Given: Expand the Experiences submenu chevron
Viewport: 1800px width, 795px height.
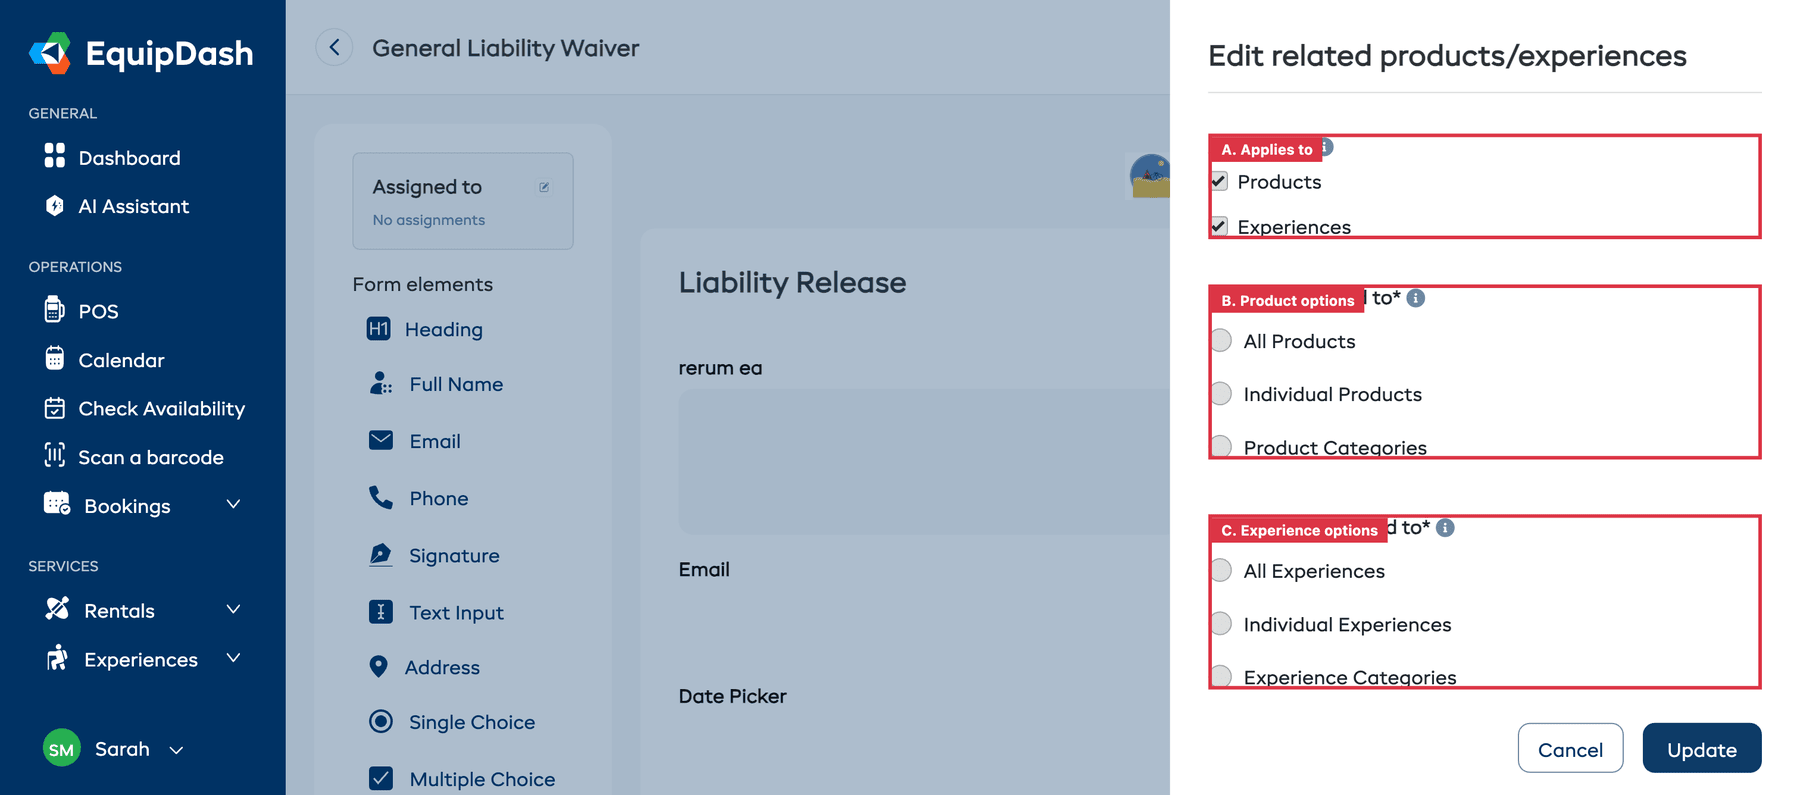Looking at the screenshot, I should (x=233, y=658).
